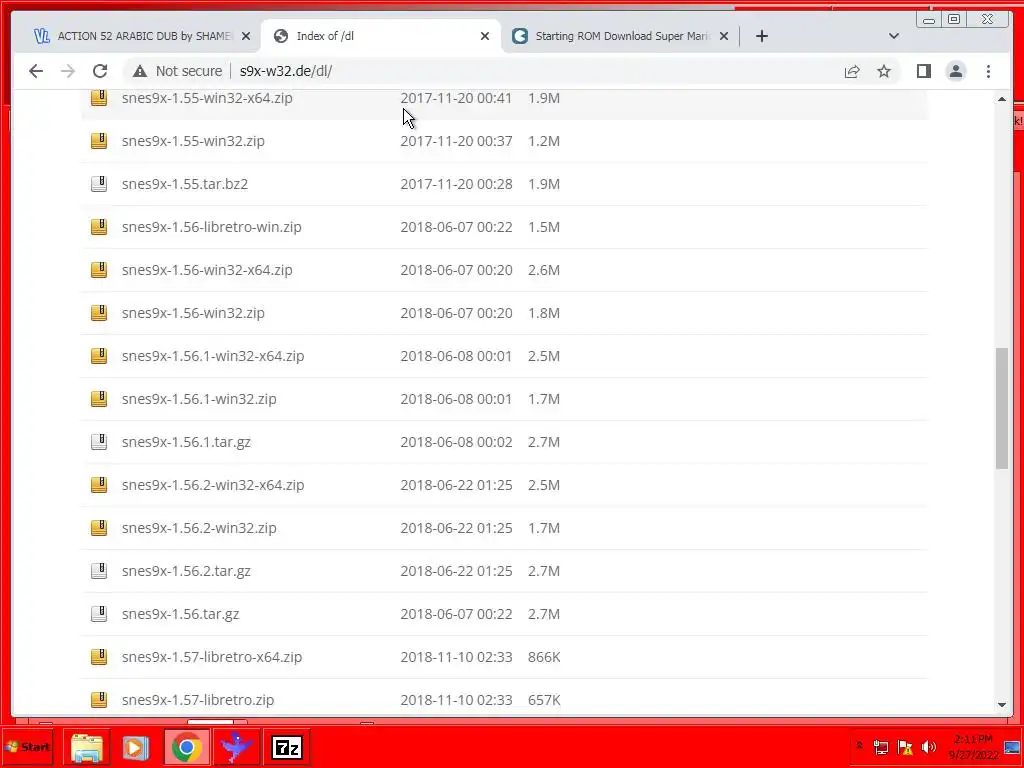Click zip icon beside snes9x-1.56.1-win32-x64.zip

pos(99,356)
